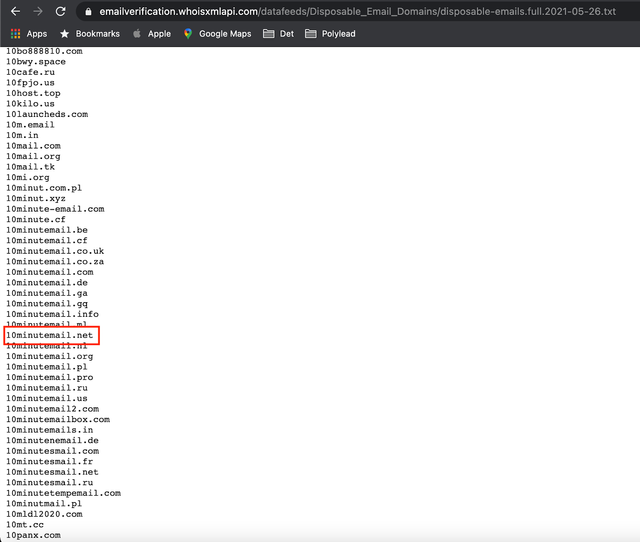Select the line 10minutemails.in
This screenshot has width=640, height=542.
(x=50, y=430)
